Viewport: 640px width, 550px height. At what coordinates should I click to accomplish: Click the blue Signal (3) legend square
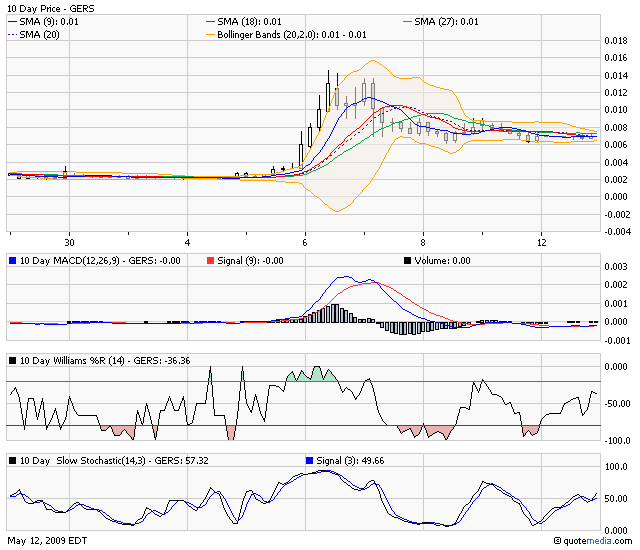click(309, 460)
